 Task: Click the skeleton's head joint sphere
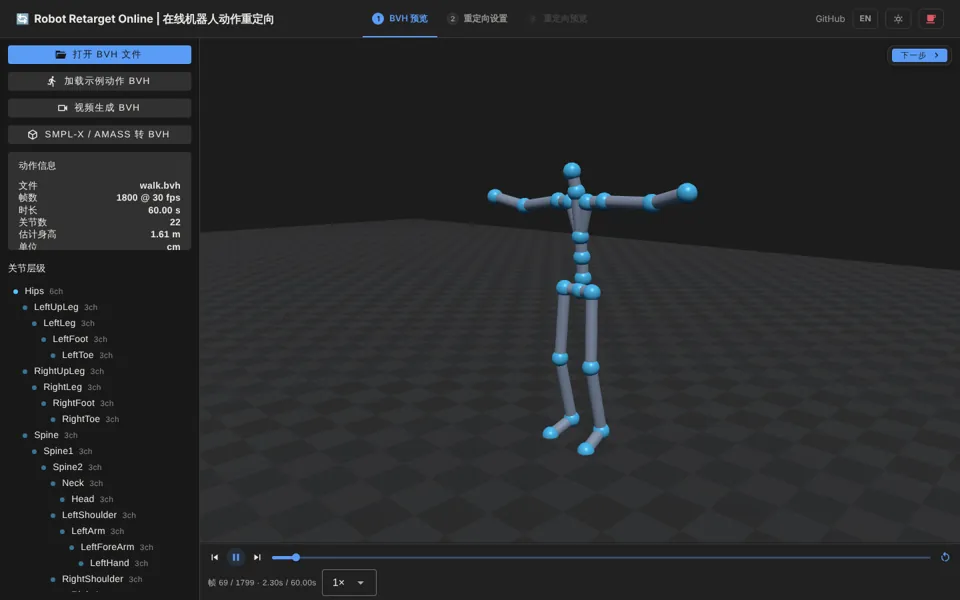click(x=572, y=170)
